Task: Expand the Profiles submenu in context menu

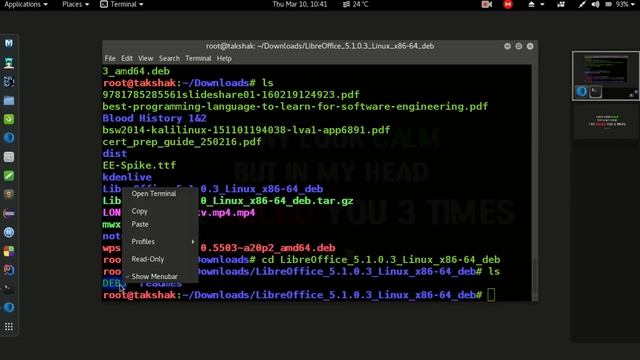Action: tap(161, 242)
